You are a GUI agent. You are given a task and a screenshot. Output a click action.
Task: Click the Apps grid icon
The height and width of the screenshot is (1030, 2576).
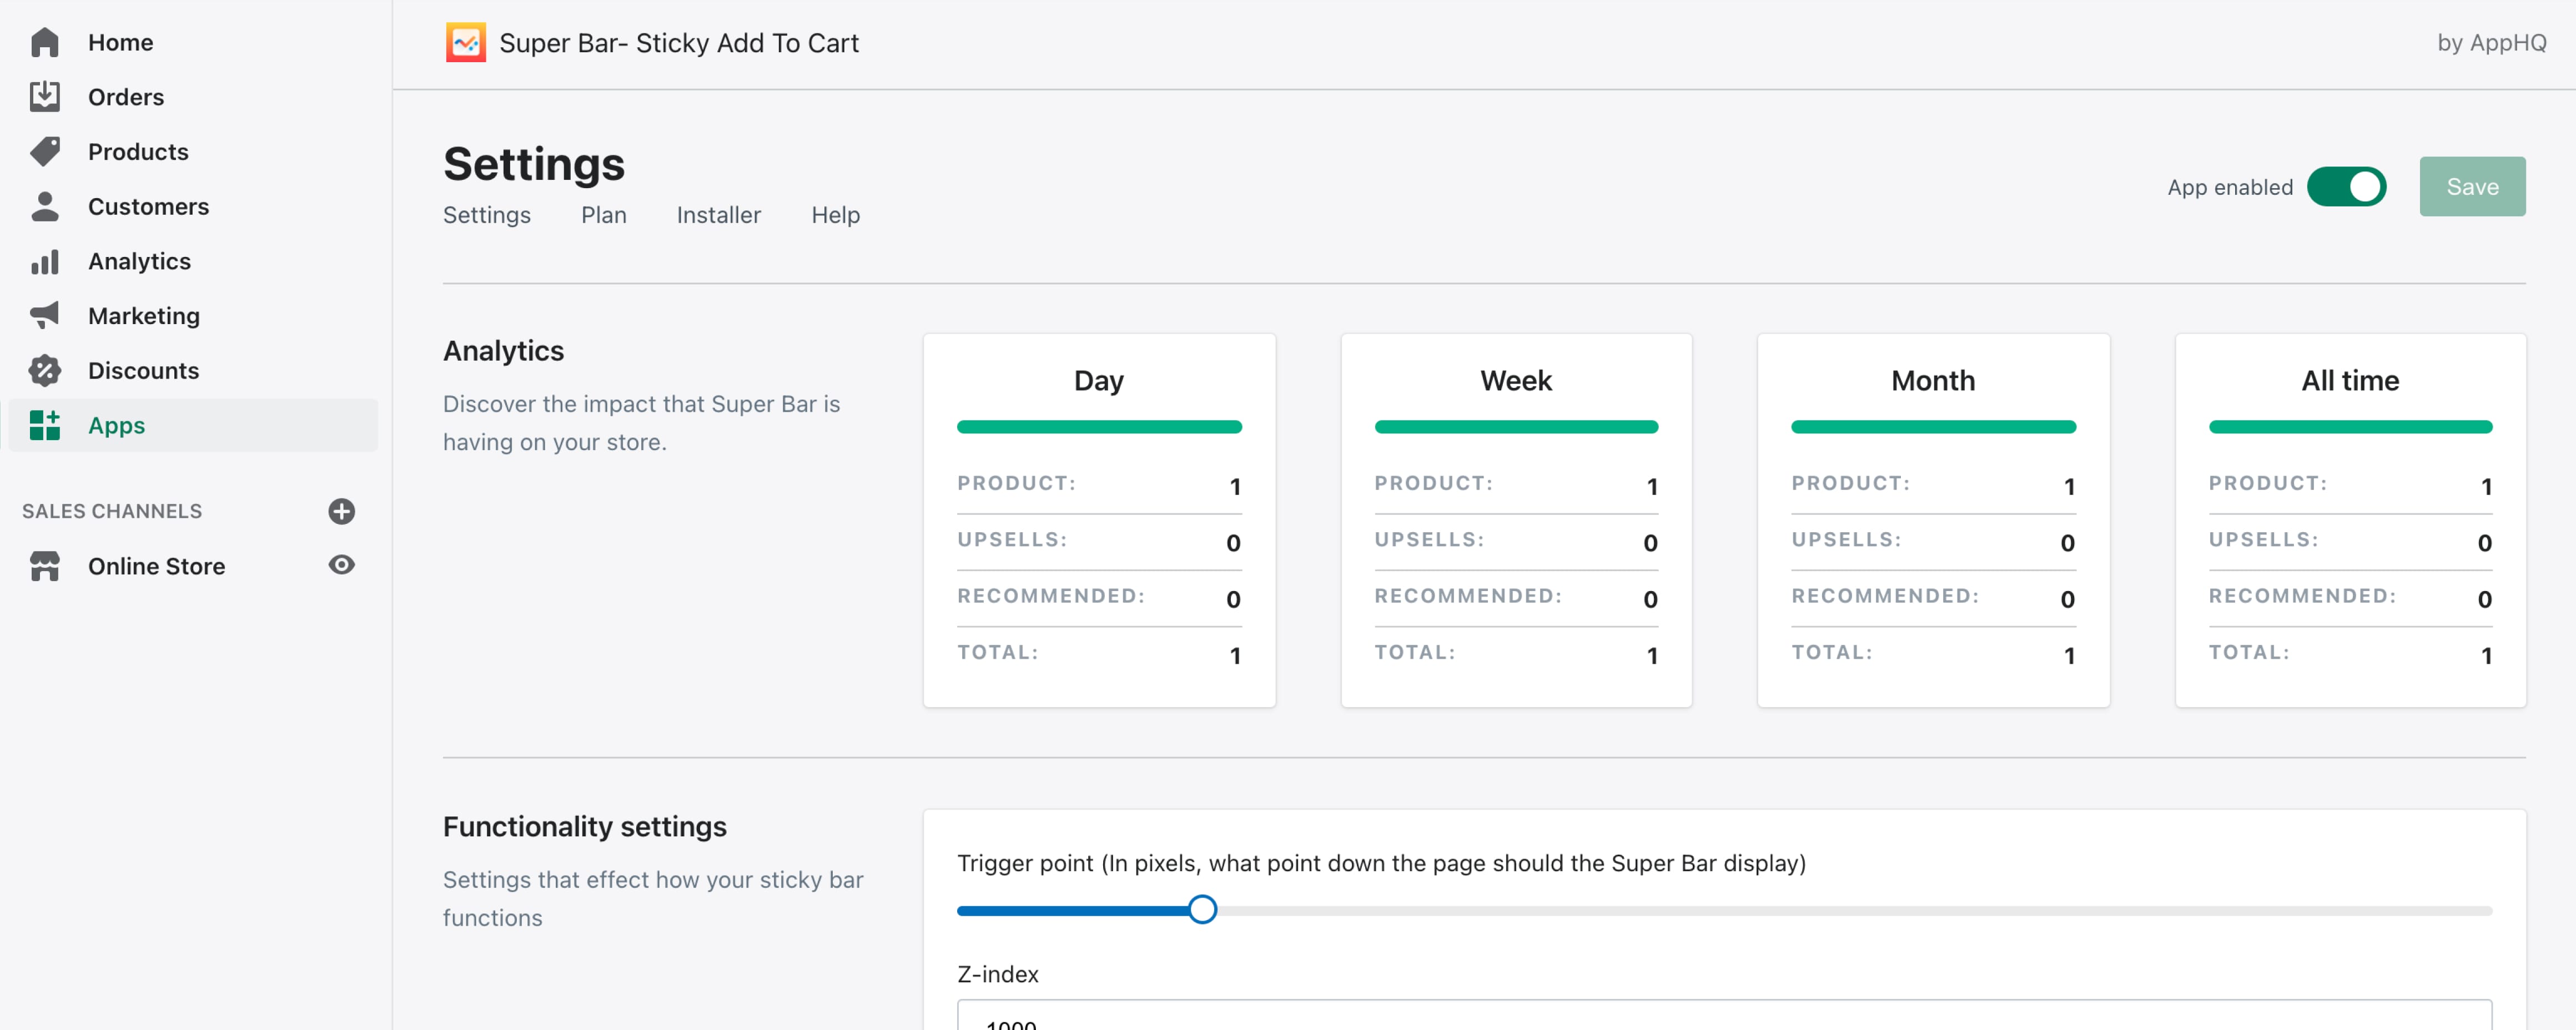coord(44,425)
